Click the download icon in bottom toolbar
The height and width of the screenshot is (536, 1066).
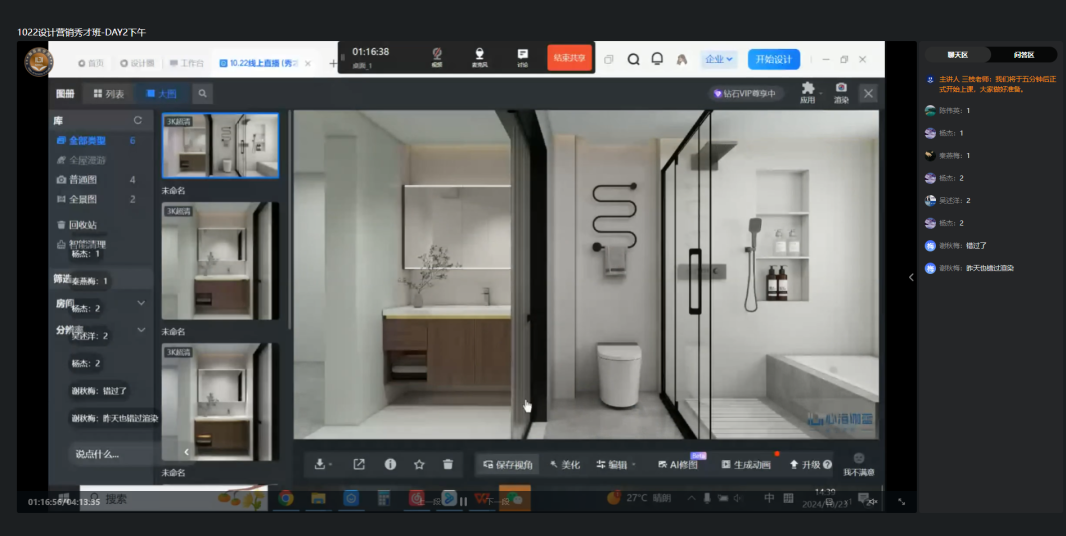click(321, 464)
